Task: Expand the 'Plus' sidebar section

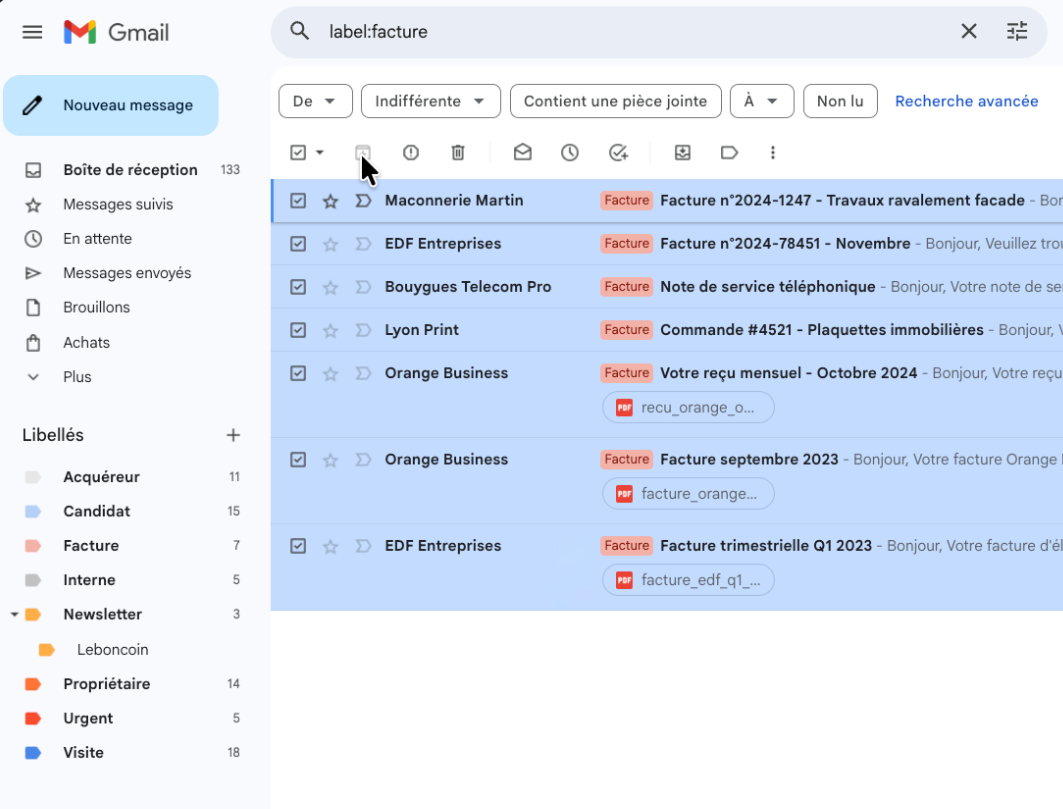Action: pos(77,377)
